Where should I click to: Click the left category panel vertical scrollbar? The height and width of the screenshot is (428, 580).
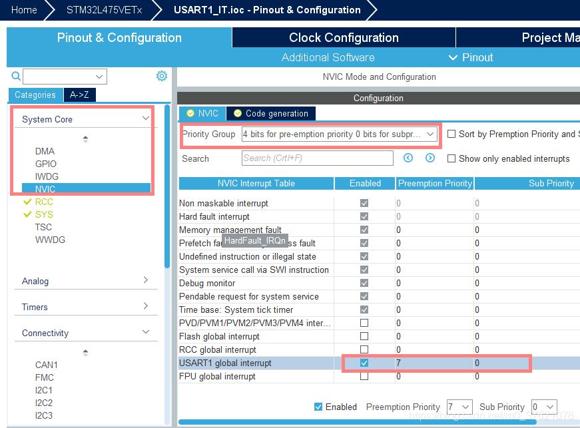tap(167, 187)
